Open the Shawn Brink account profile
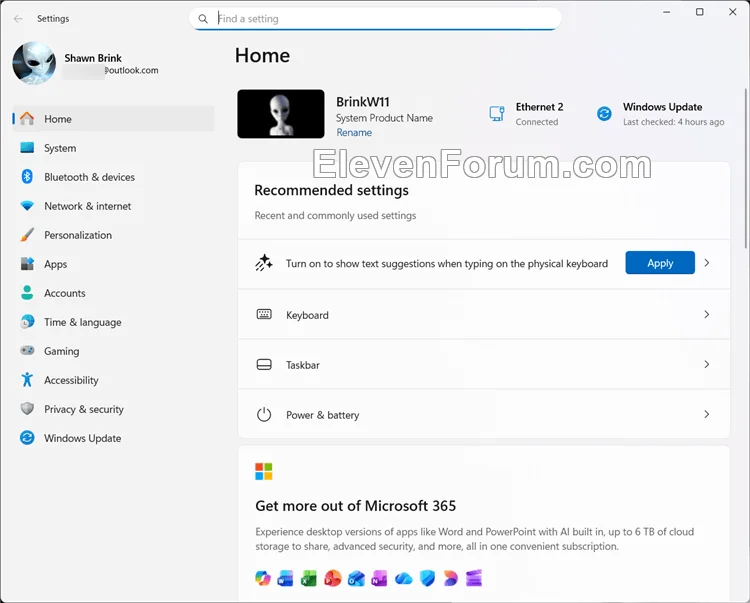The image size is (750, 603). point(86,64)
